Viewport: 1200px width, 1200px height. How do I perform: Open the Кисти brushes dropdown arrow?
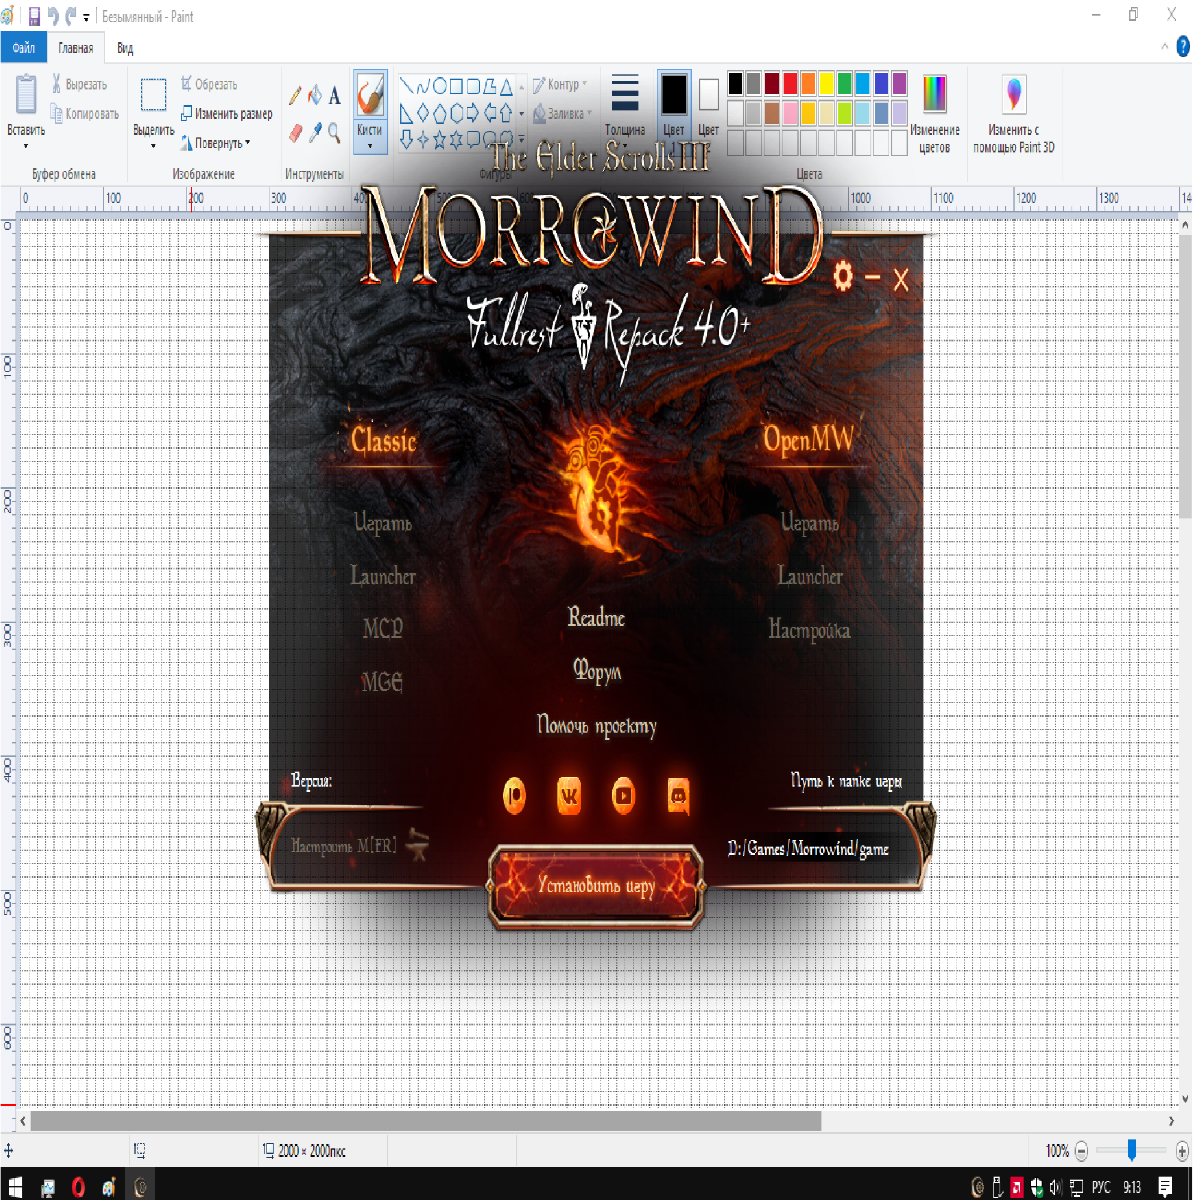(370, 146)
